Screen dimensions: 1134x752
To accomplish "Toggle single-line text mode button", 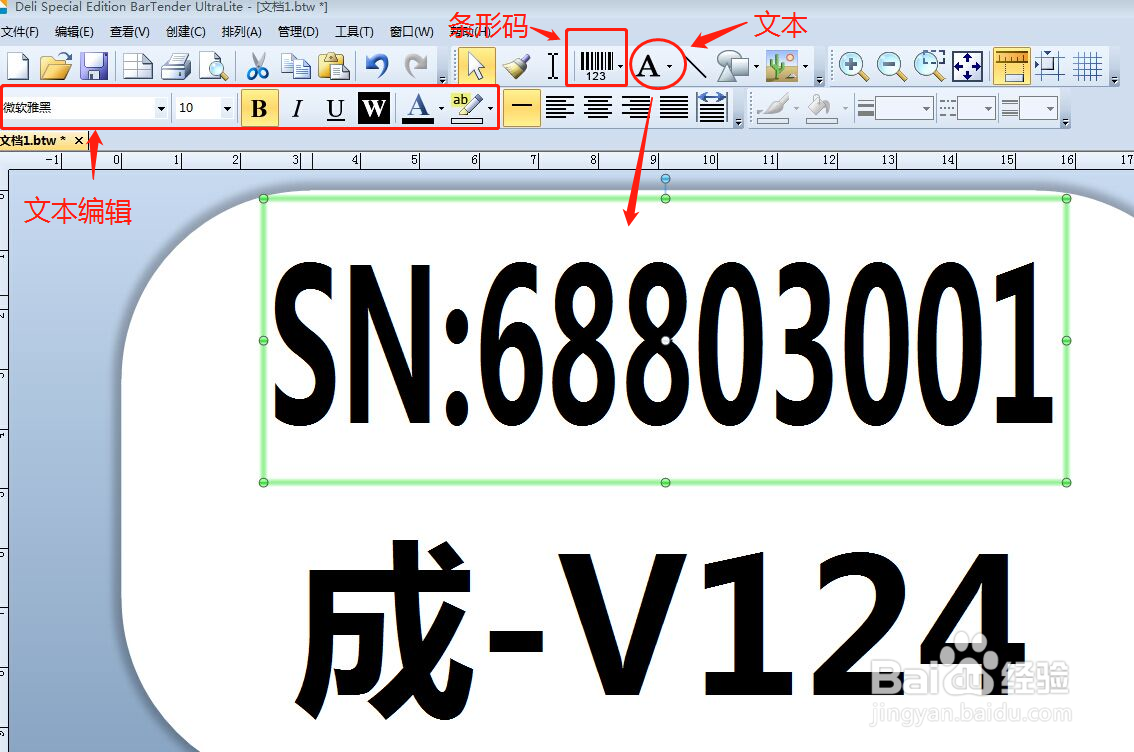I will point(521,108).
